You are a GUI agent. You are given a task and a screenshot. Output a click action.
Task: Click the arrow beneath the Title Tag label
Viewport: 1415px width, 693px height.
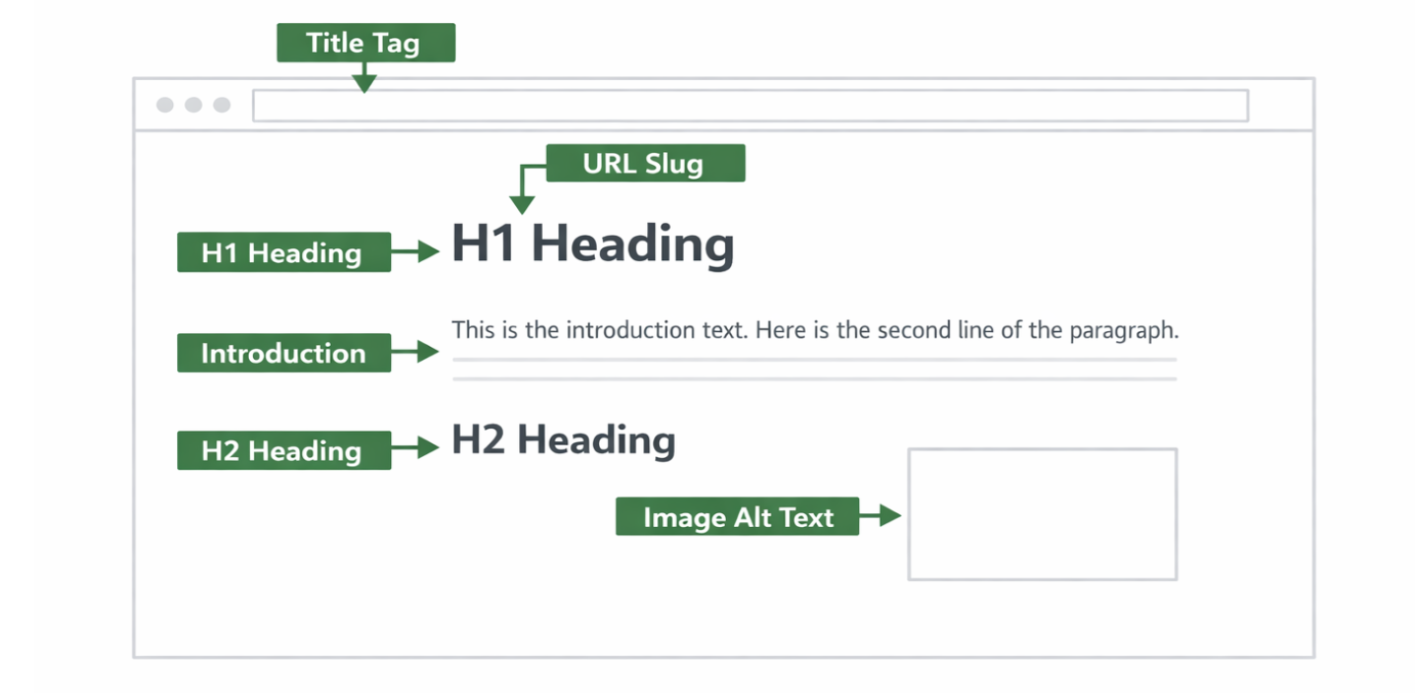coord(365,78)
